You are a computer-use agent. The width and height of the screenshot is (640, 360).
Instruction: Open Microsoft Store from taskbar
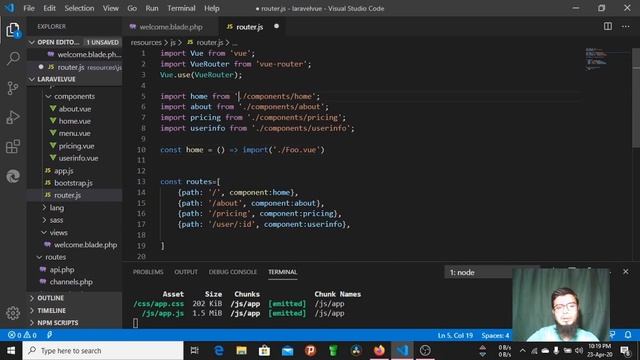pos(264,351)
